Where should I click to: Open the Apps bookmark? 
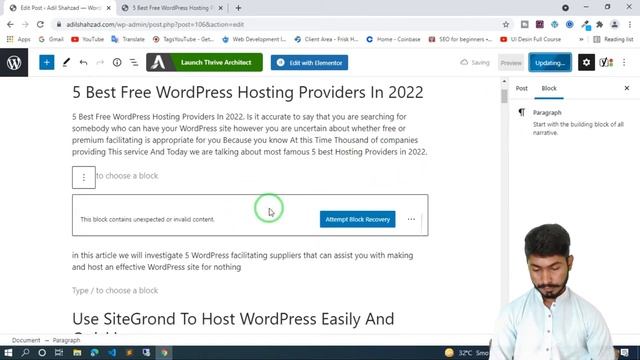(19, 39)
